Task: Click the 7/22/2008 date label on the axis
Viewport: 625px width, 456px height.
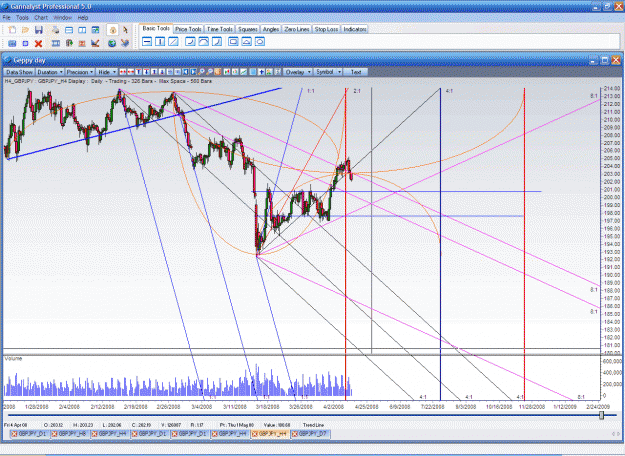Action: tap(432, 407)
